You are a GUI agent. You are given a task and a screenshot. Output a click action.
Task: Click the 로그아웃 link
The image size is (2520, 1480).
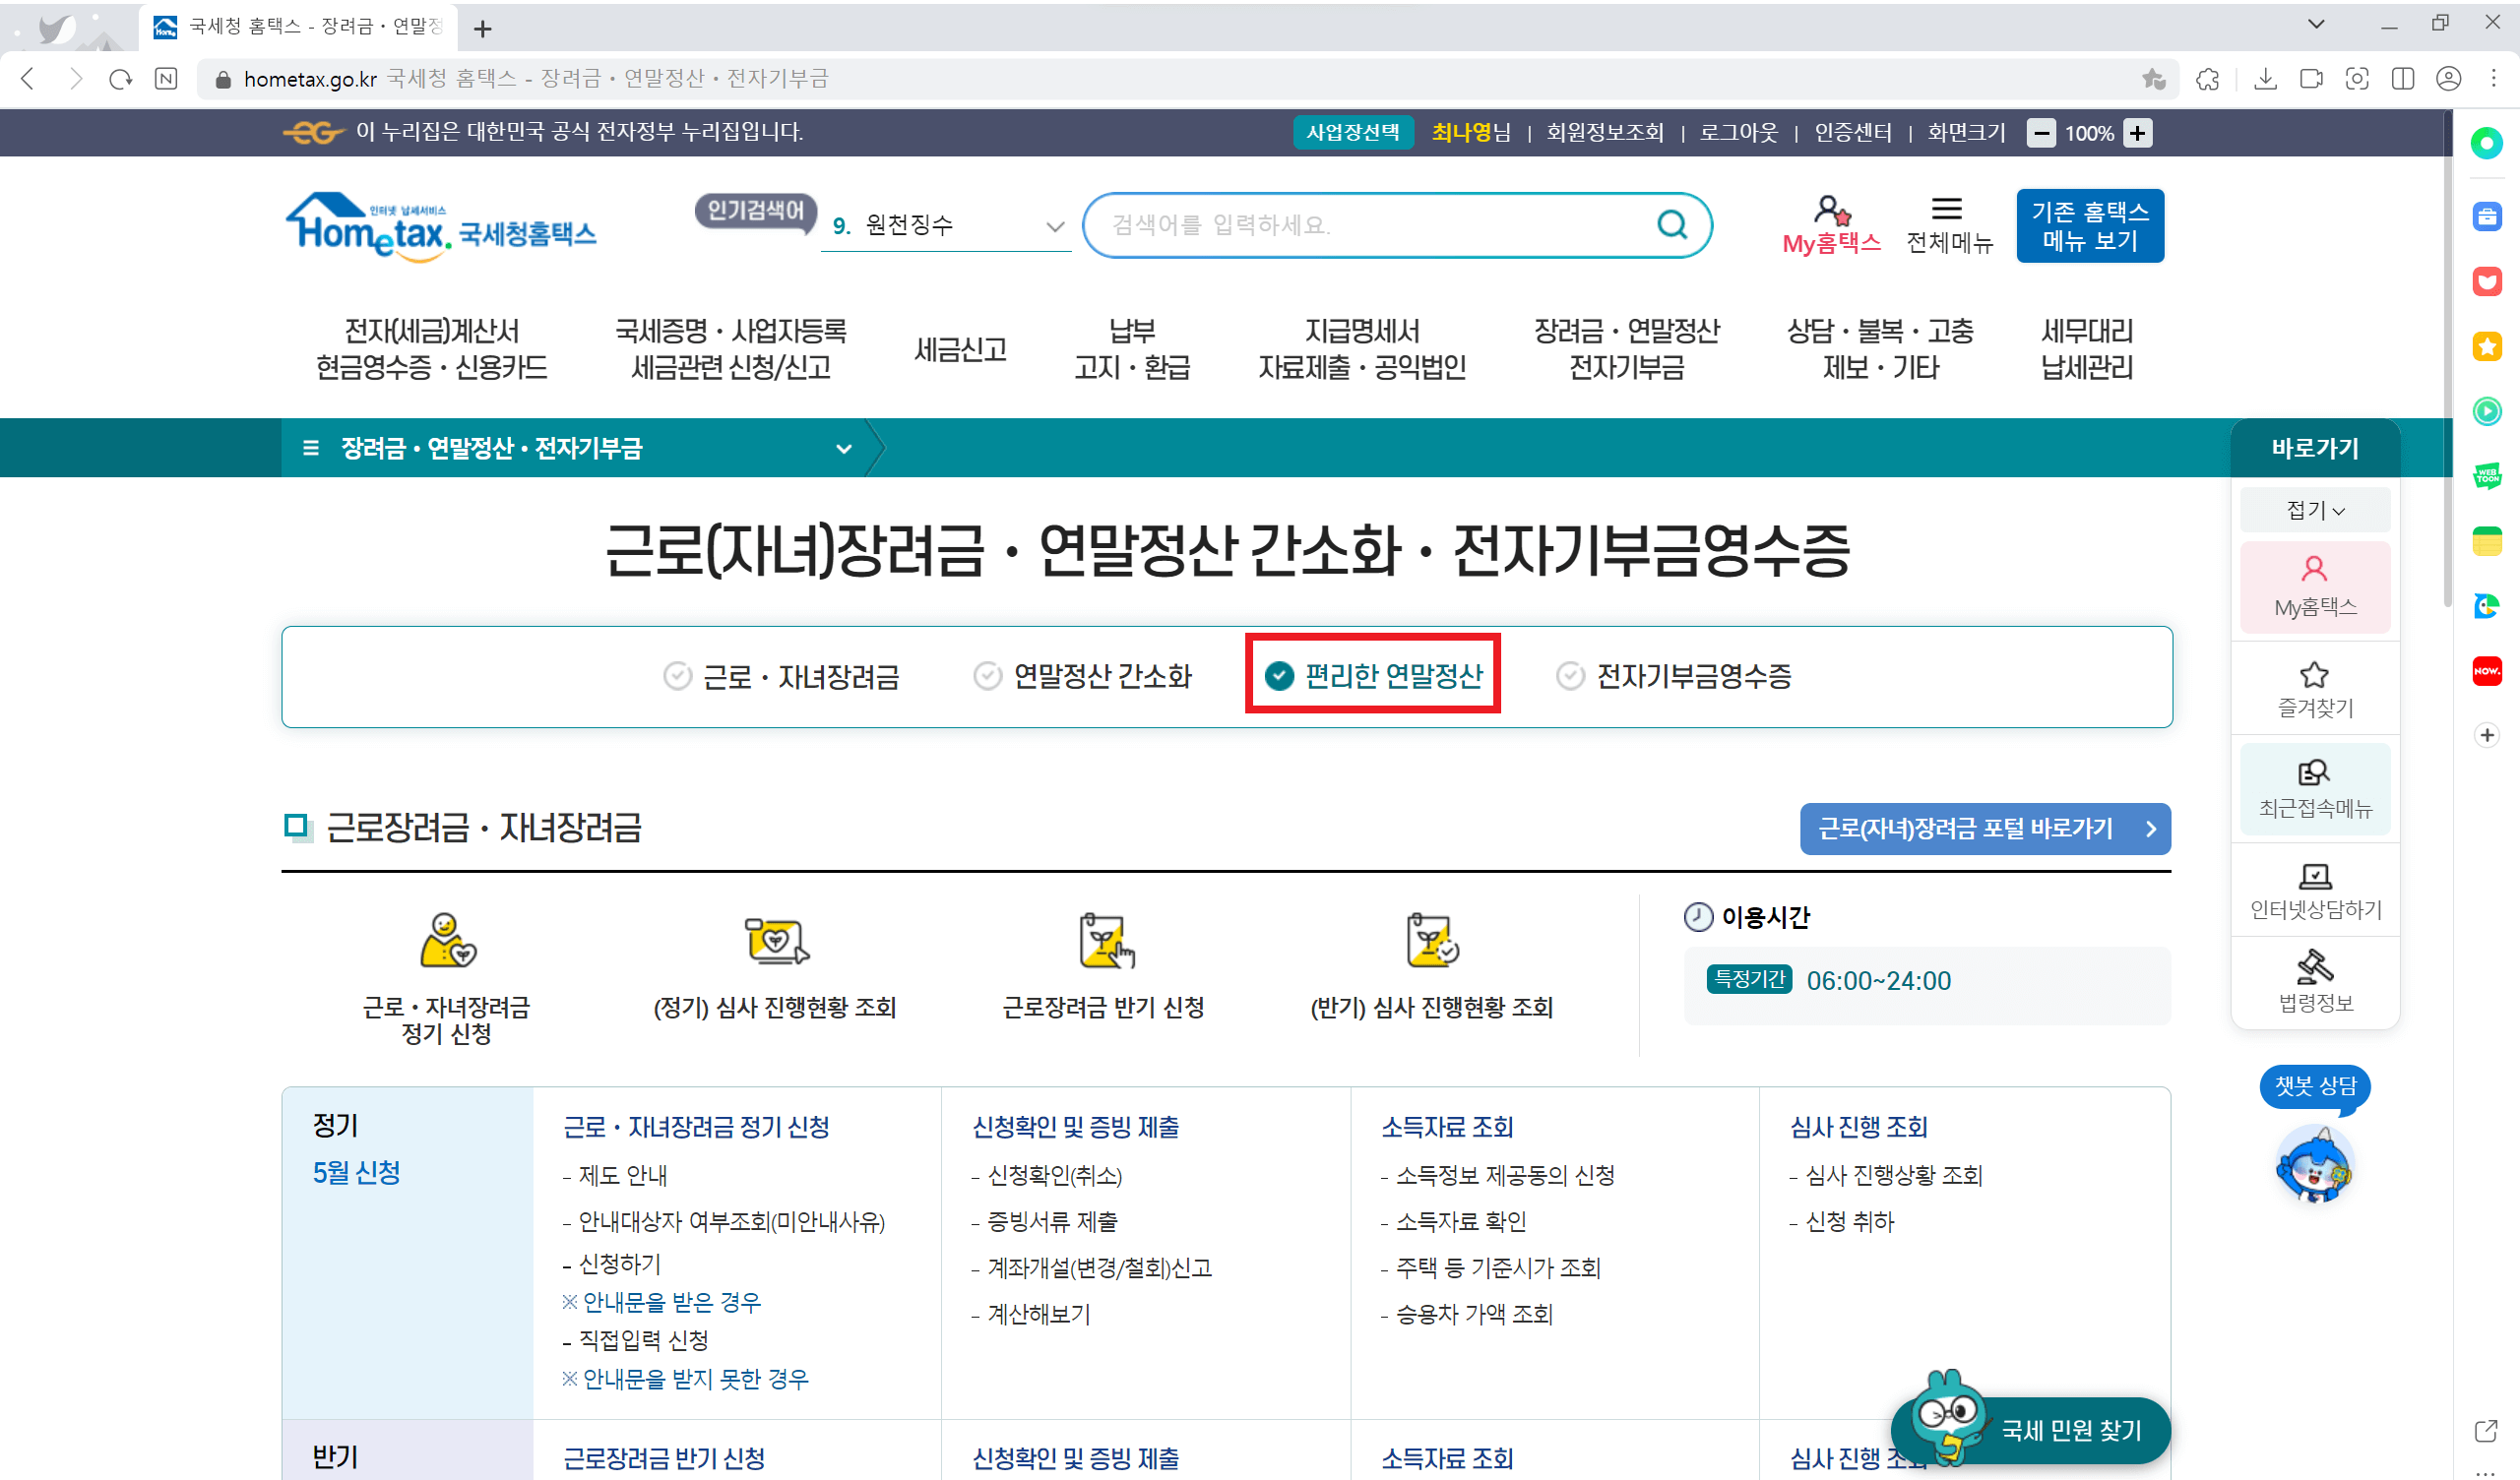click(1737, 132)
